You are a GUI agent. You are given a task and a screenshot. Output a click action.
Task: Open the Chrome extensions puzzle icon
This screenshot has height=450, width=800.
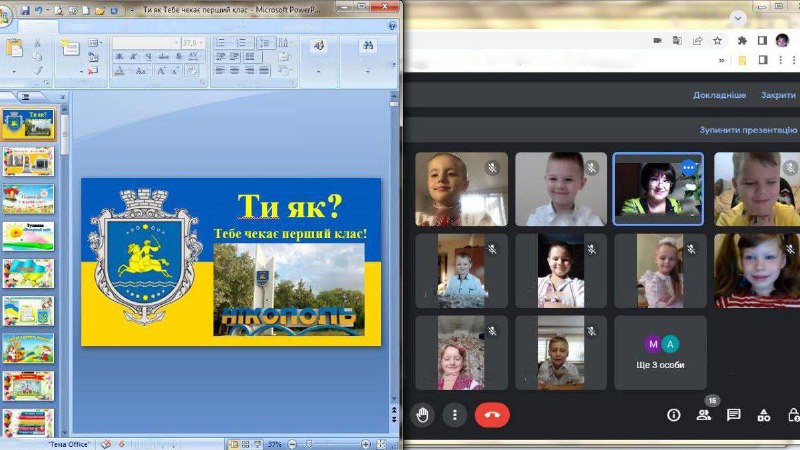pos(742,41)
